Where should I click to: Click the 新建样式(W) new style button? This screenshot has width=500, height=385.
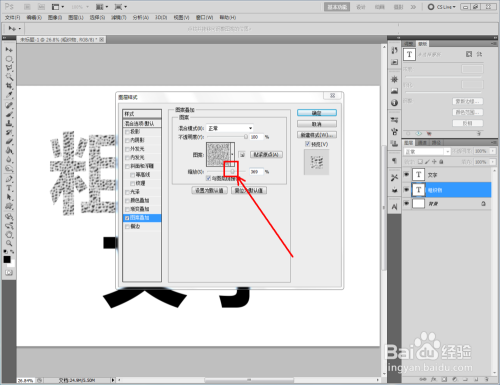[x=317, y=135]
